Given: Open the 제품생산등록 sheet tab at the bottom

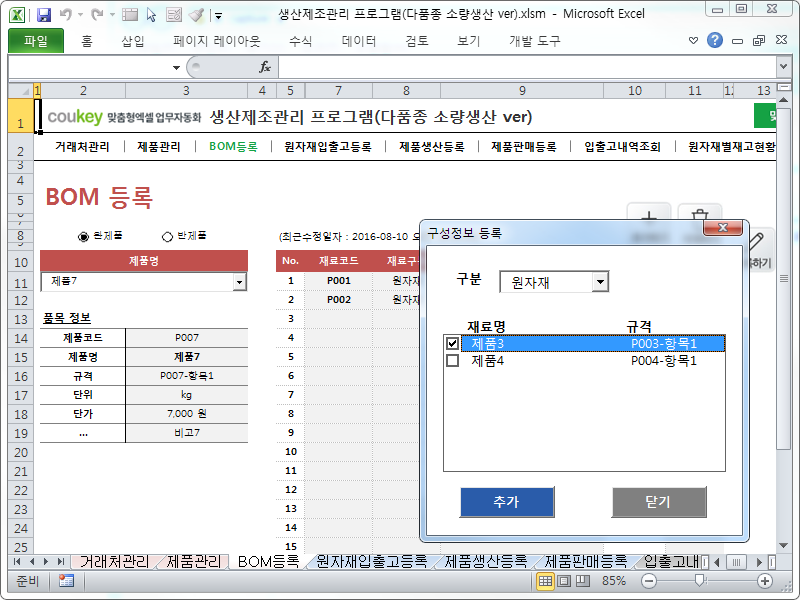Looking at the screenshot, I should tap(486, 562).
